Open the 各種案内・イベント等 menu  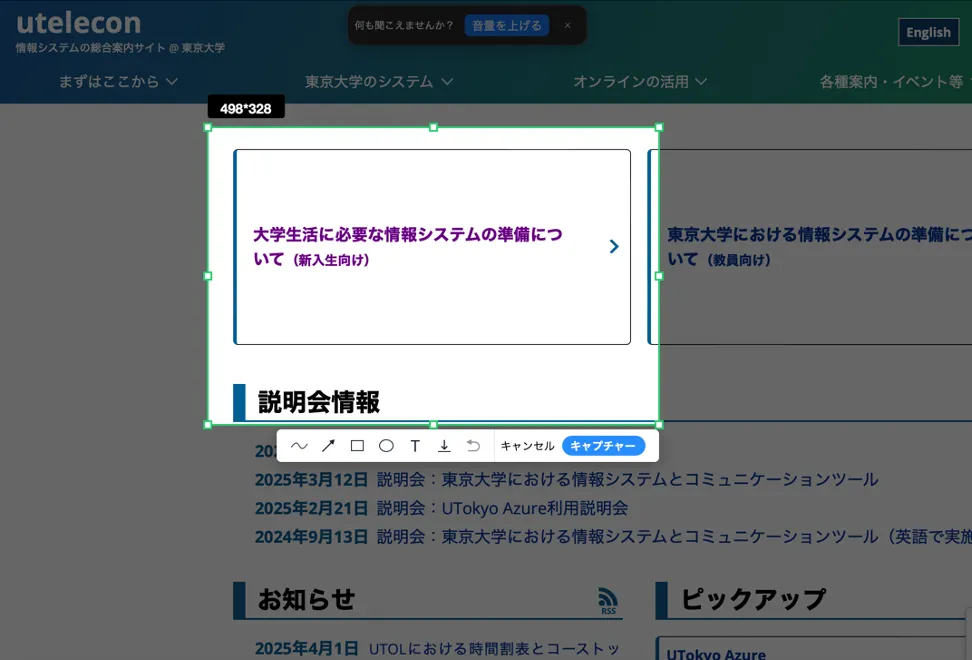[892, 82]
